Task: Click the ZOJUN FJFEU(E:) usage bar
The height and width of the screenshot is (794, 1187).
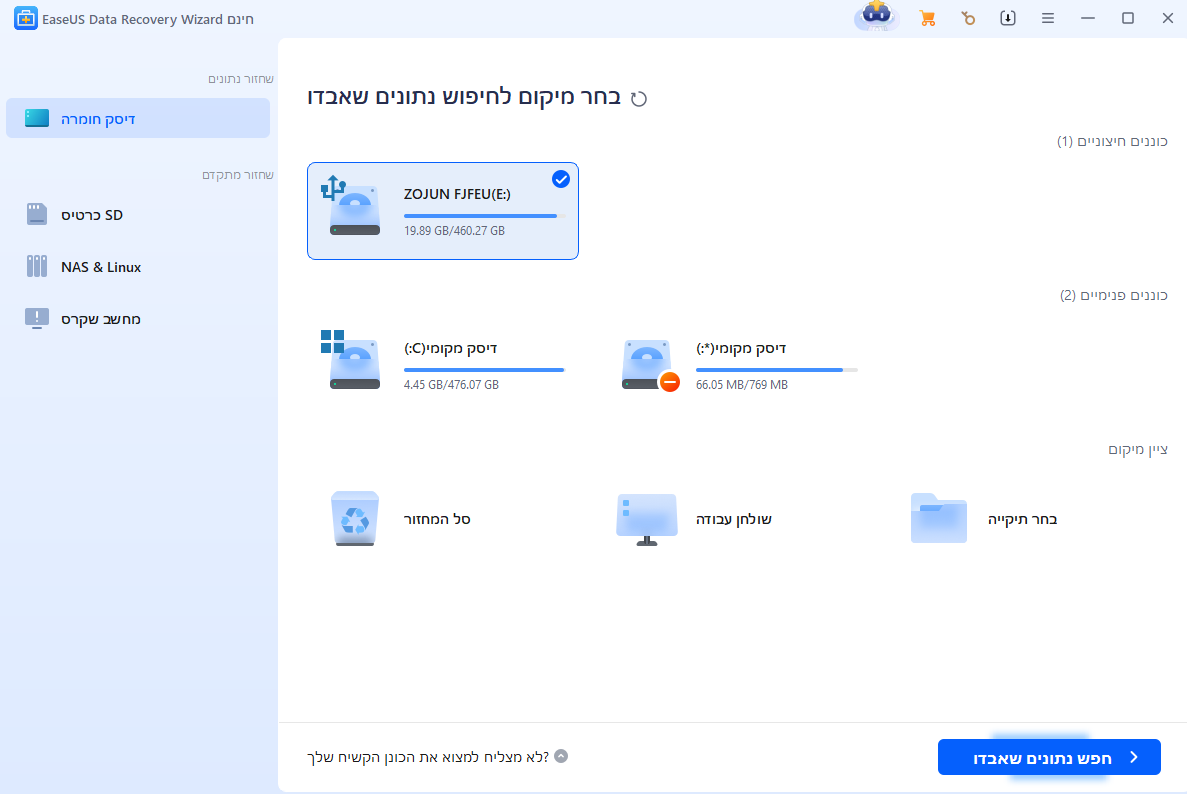Action: pyautogui.click(x=484, y=216)
